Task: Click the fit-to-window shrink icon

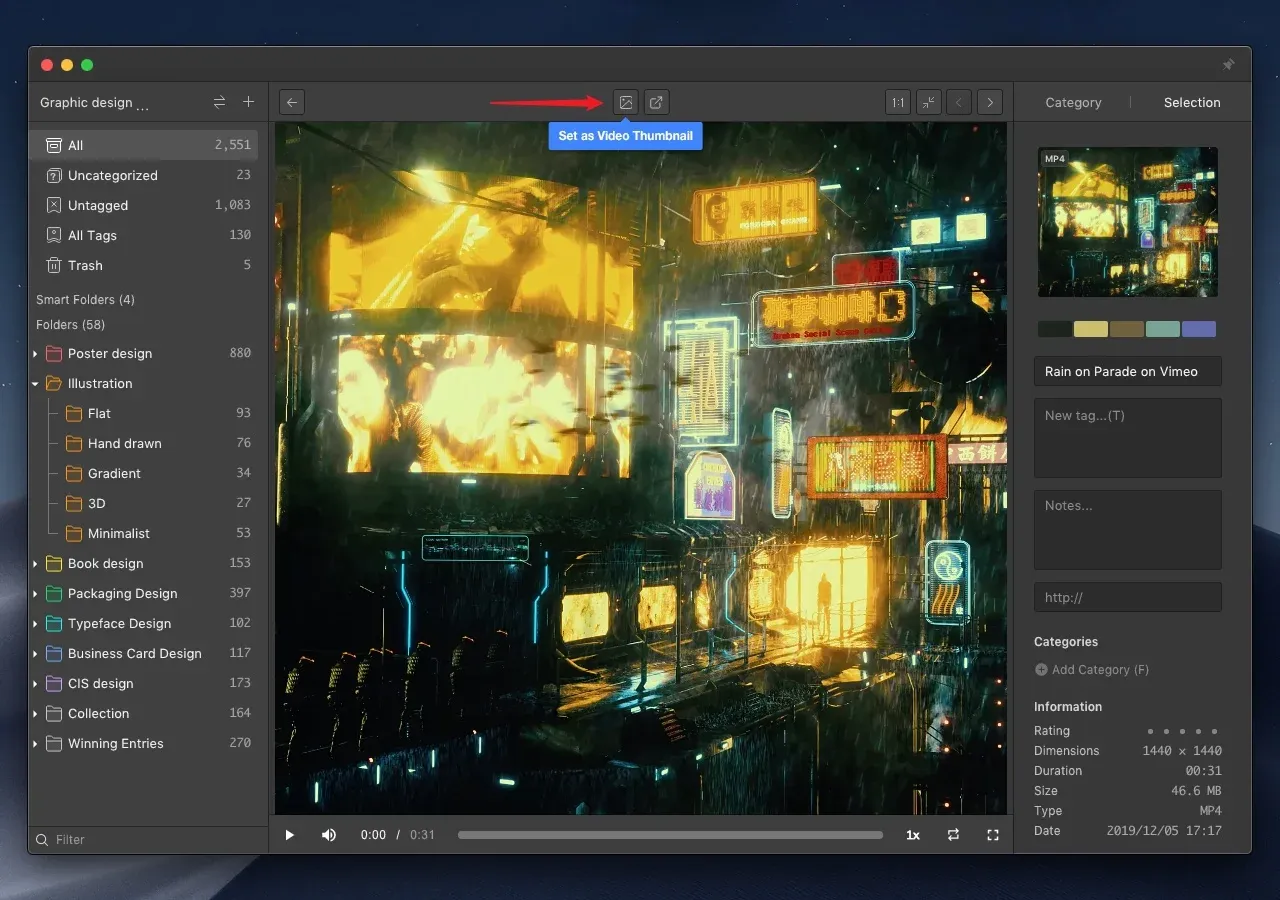Action: 929,102
